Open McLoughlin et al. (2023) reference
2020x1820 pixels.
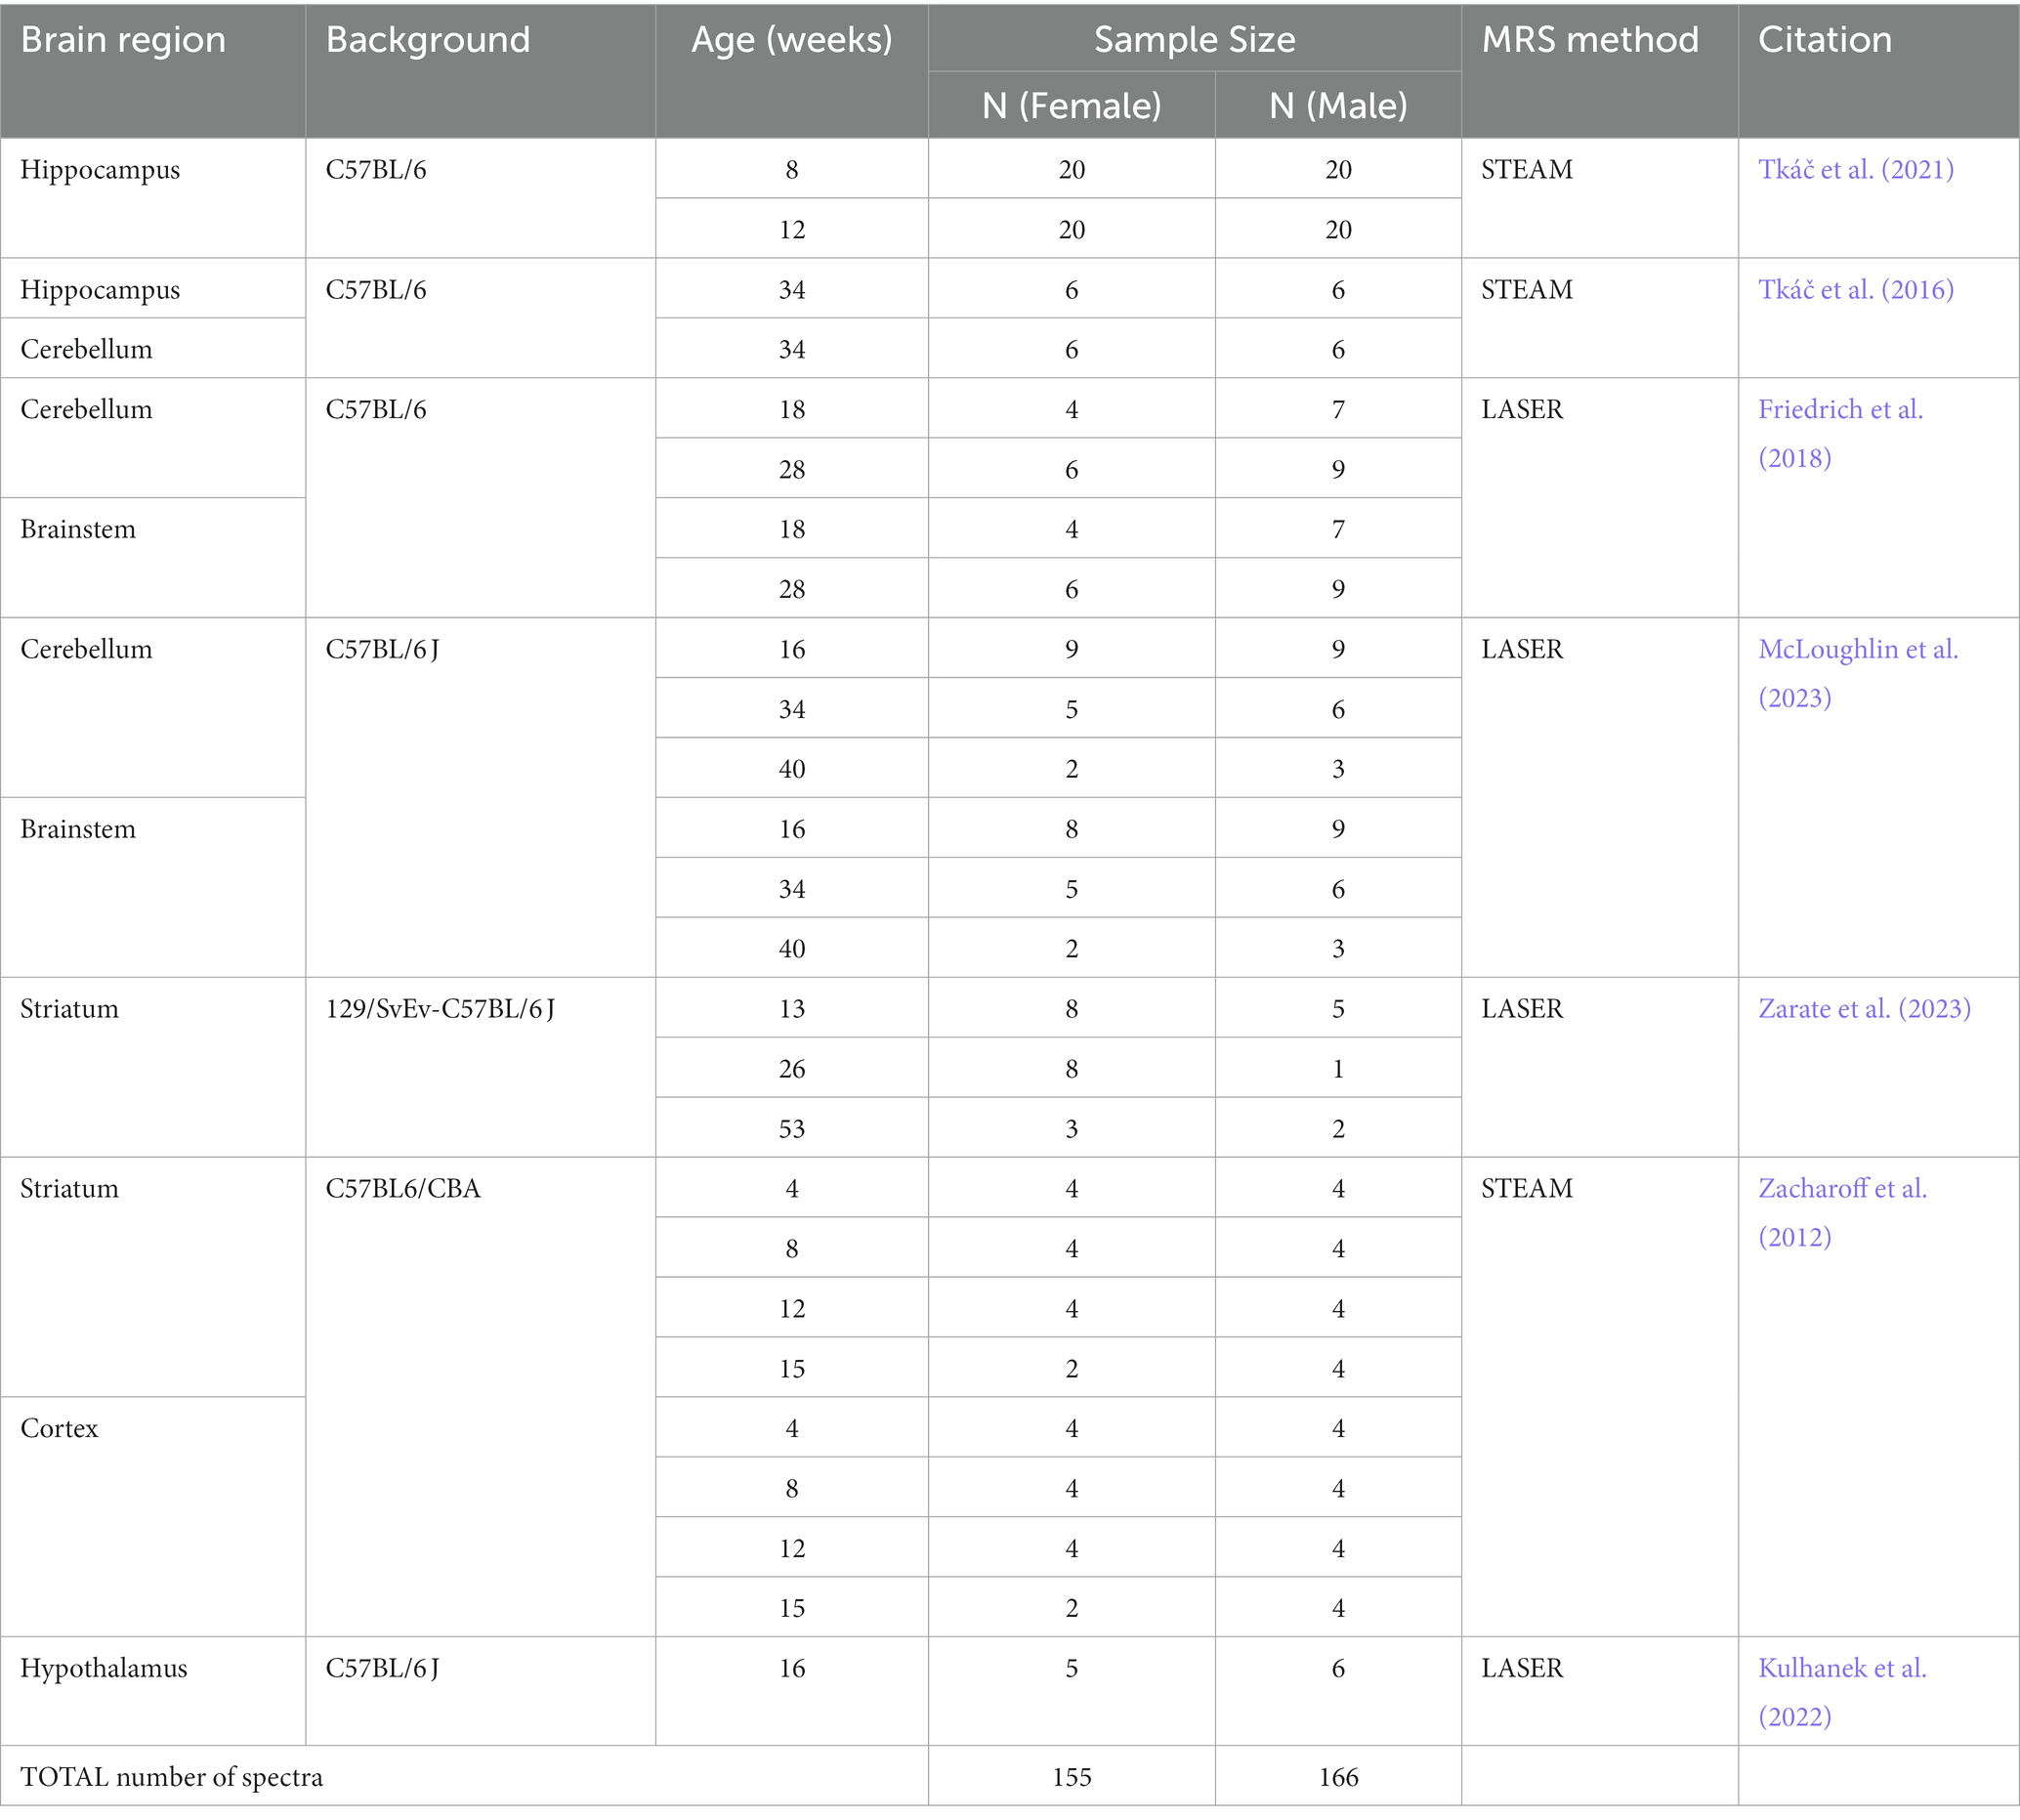click(x=1858, y=674)
